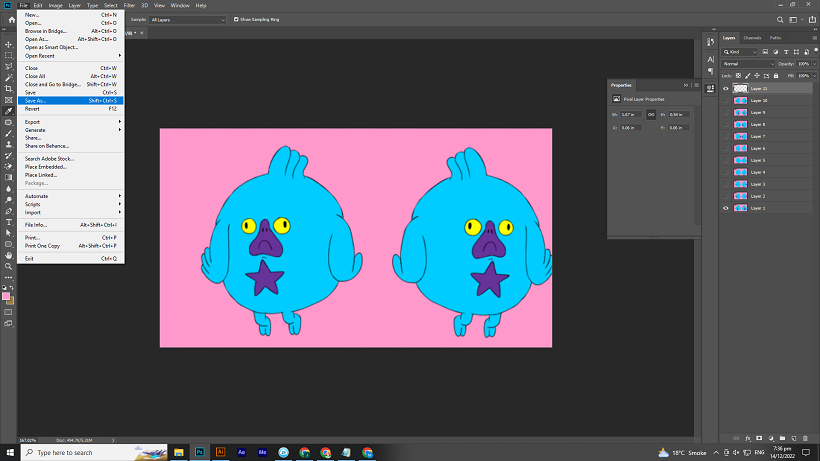Select the Gradient tool
The image size is (820, 461).
coord(8,178)
